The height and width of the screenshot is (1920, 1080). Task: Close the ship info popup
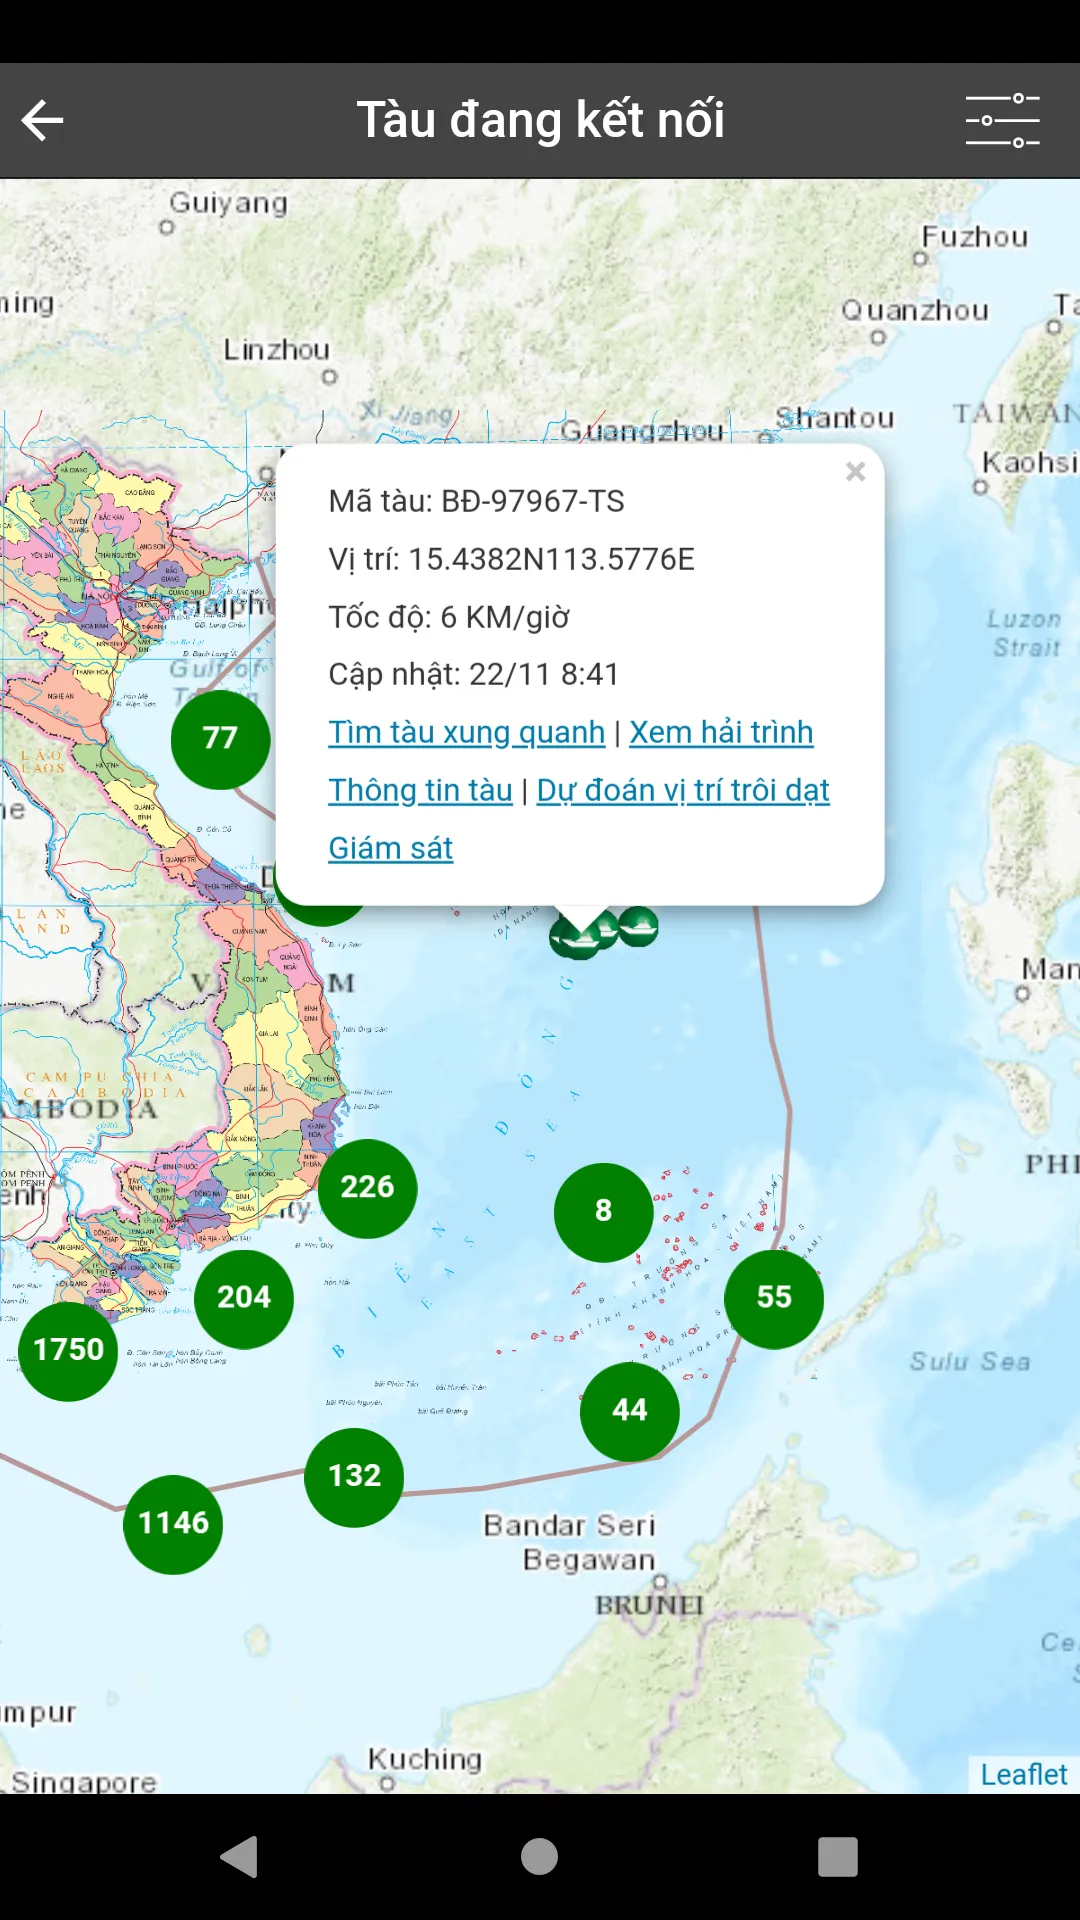point(855,472)
